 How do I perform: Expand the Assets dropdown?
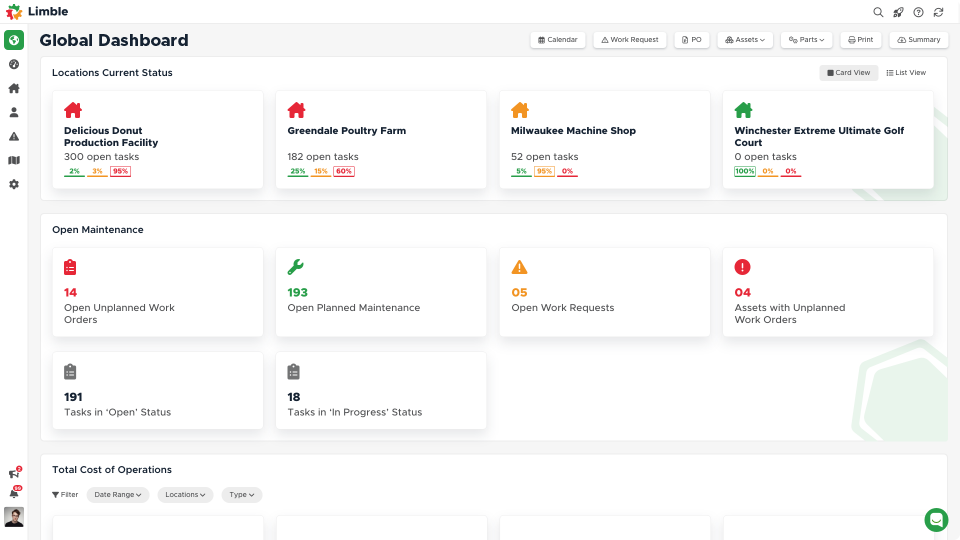[x=745, y=40]
